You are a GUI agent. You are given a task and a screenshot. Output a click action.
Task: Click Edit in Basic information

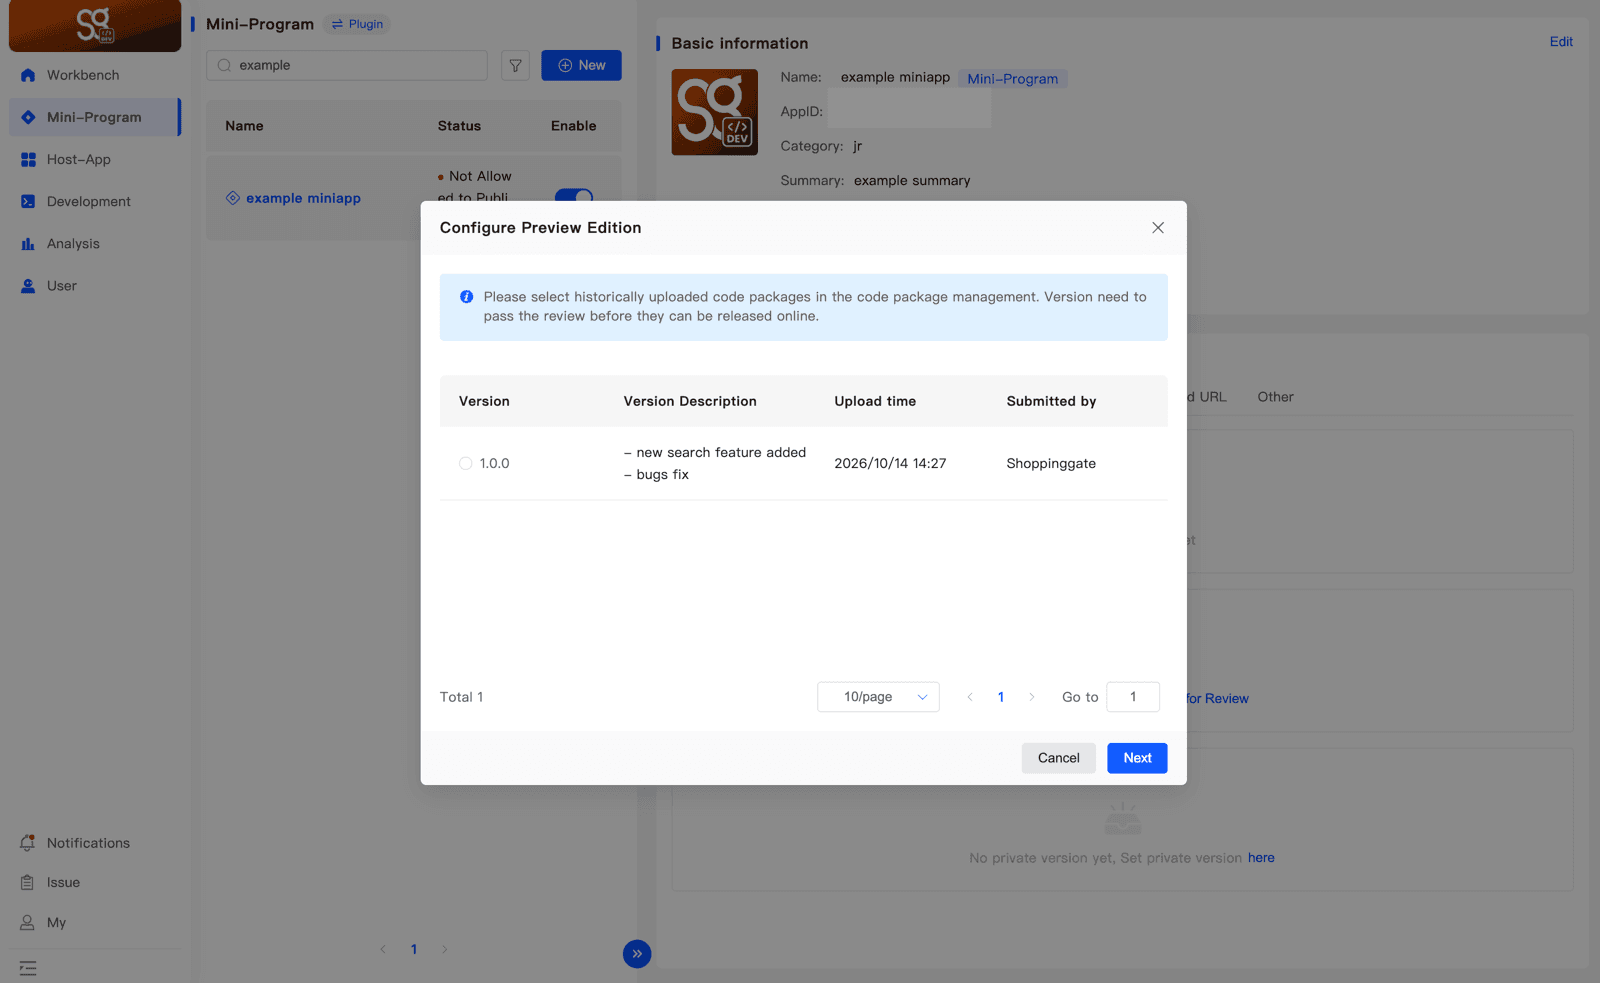pyautogui.click(x=1561, y=41)
